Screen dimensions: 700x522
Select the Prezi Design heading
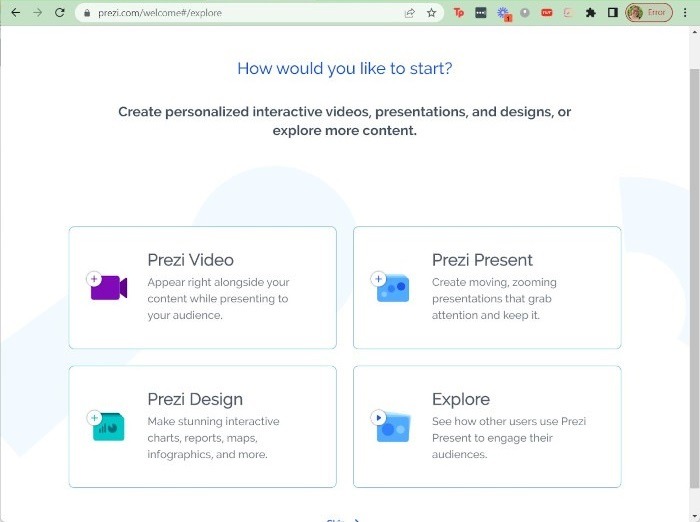click(x=195, y=399)
